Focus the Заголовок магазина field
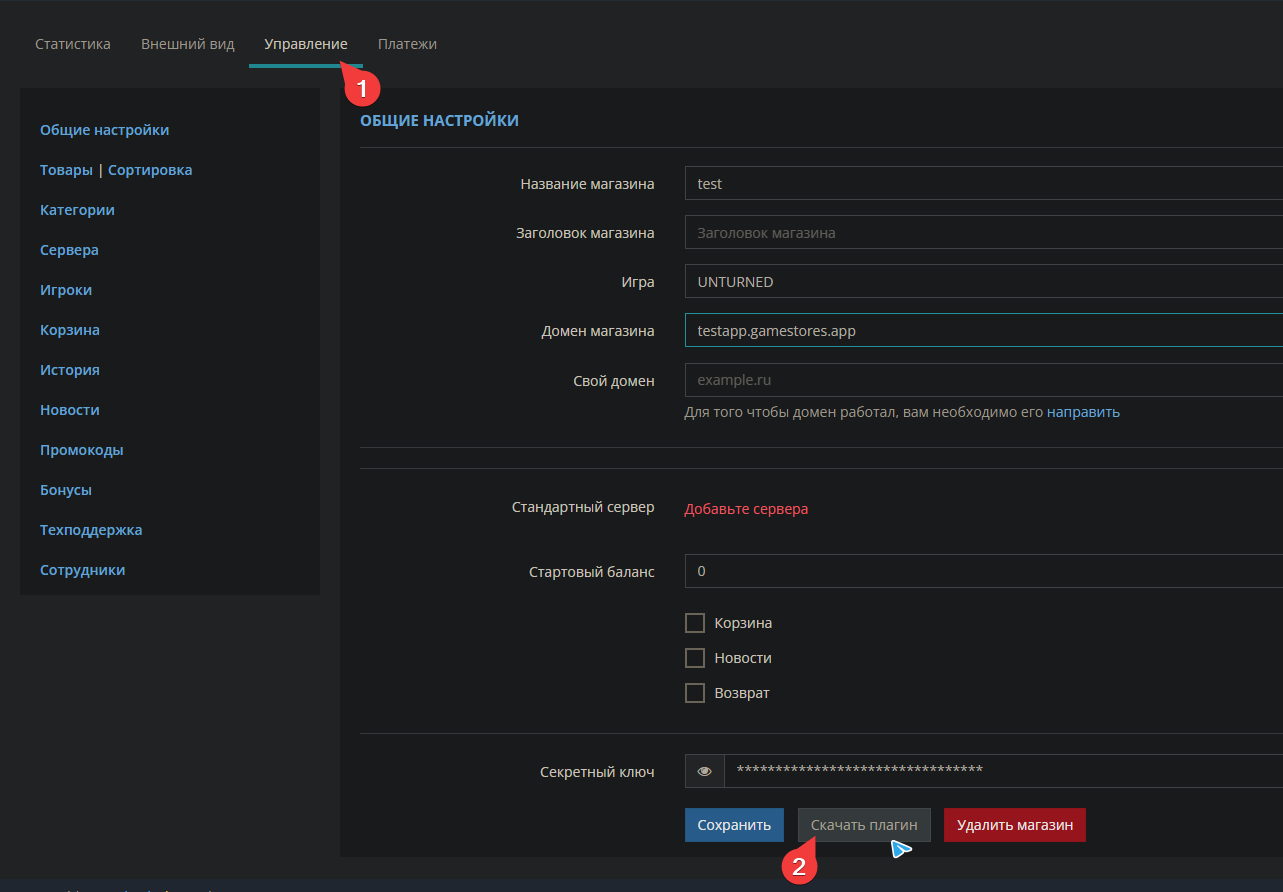1283x892 pixels. pyautogui.click(x=984, y=233)
